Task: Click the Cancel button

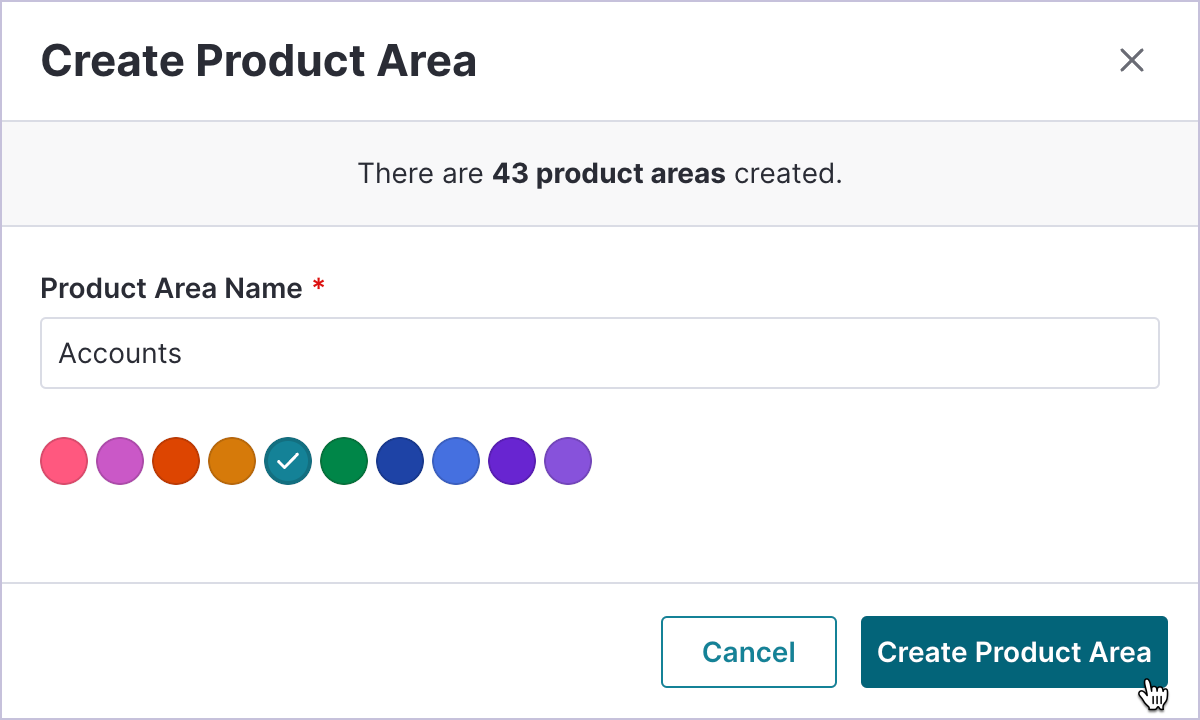Action: coord(748,652)
